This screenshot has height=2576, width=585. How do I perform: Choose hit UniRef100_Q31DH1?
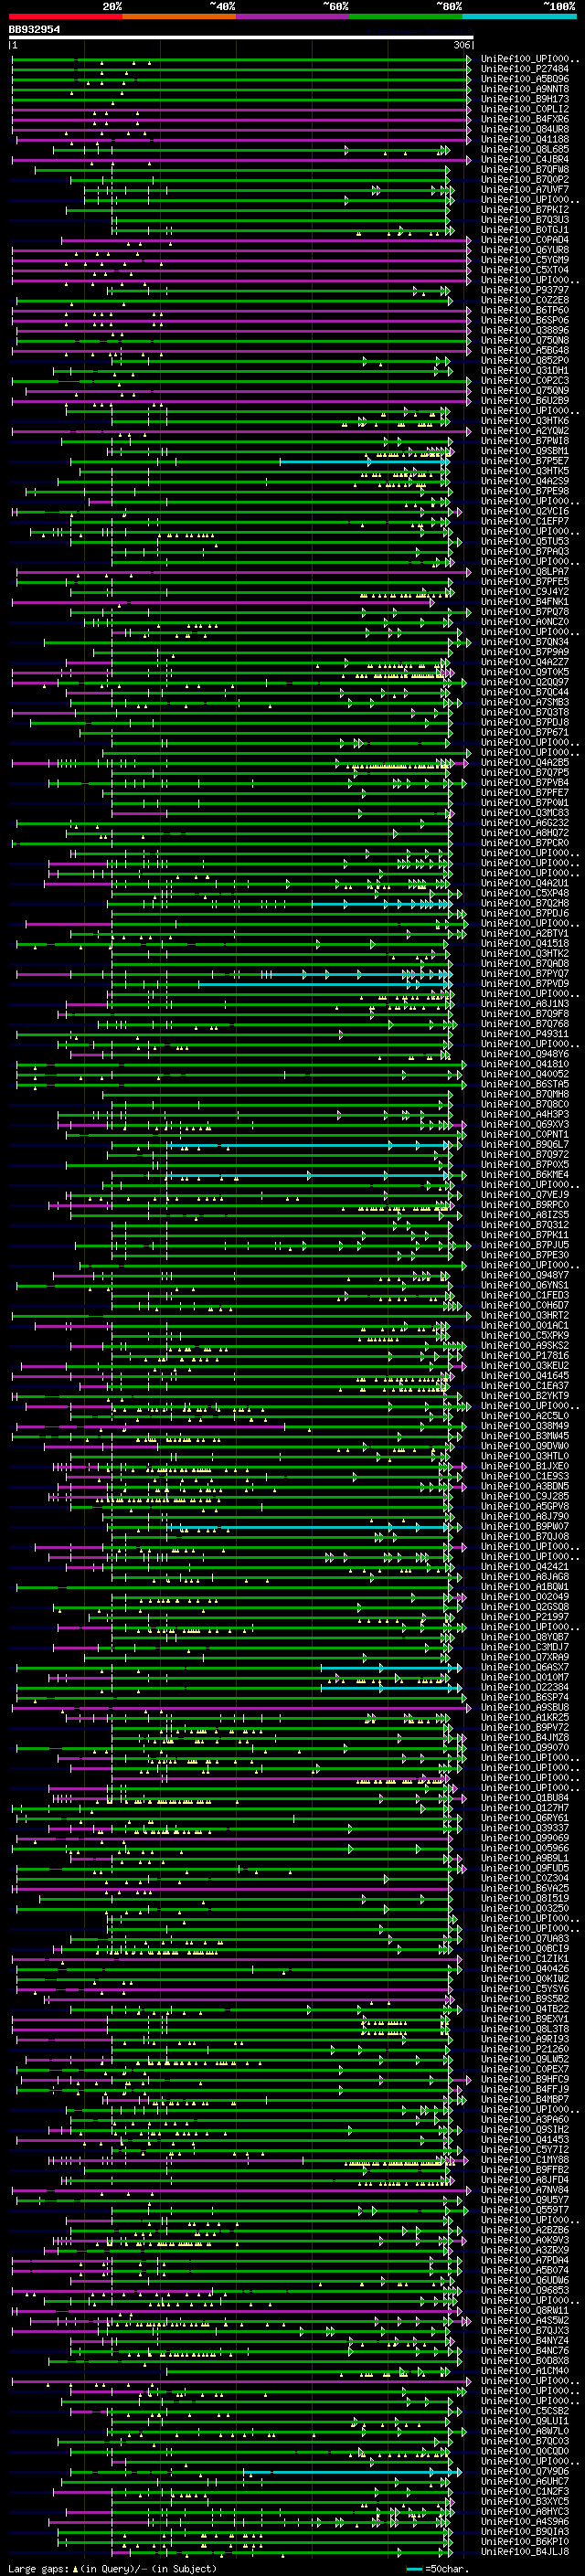525,371
